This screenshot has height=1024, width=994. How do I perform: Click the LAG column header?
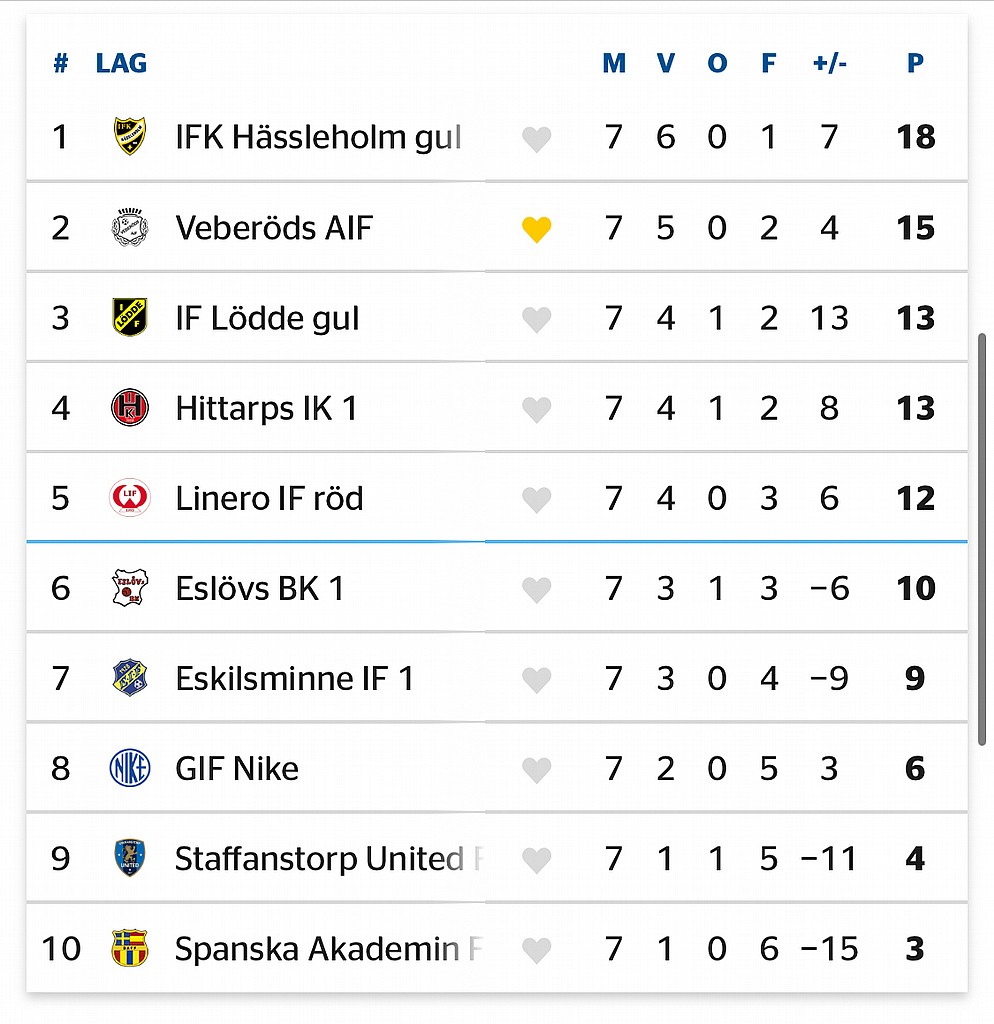(x=121, y=63)
